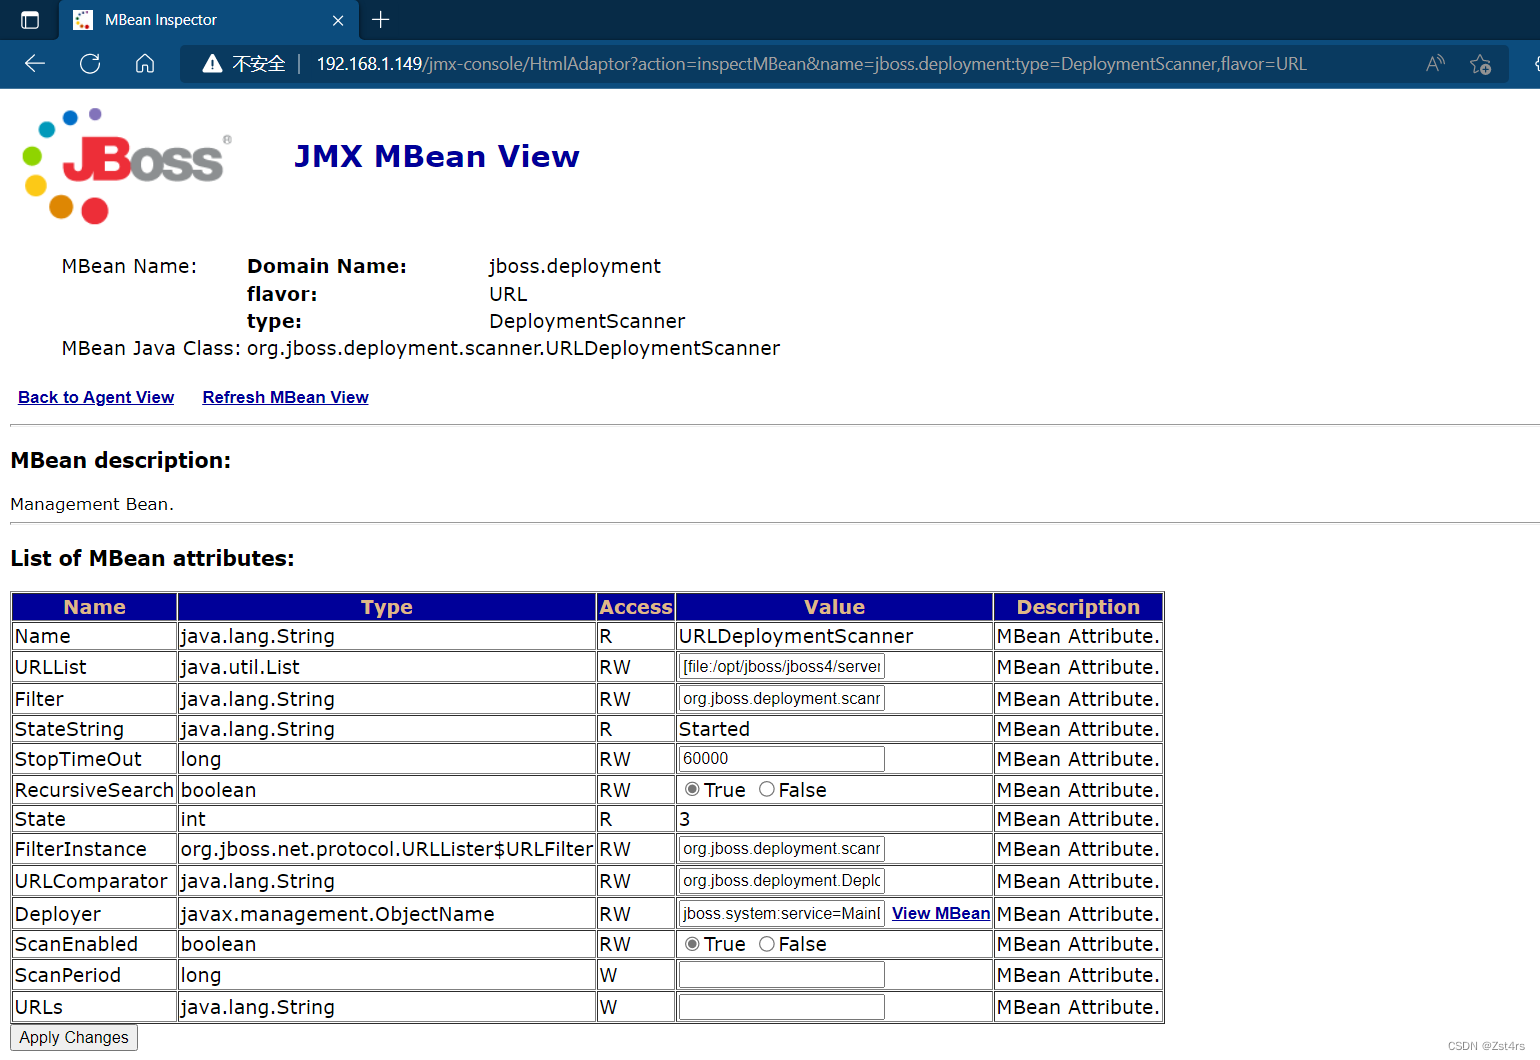Screen dimensions: 1540x1060
Task: Click the JBoss logo image
Action: 127,165
